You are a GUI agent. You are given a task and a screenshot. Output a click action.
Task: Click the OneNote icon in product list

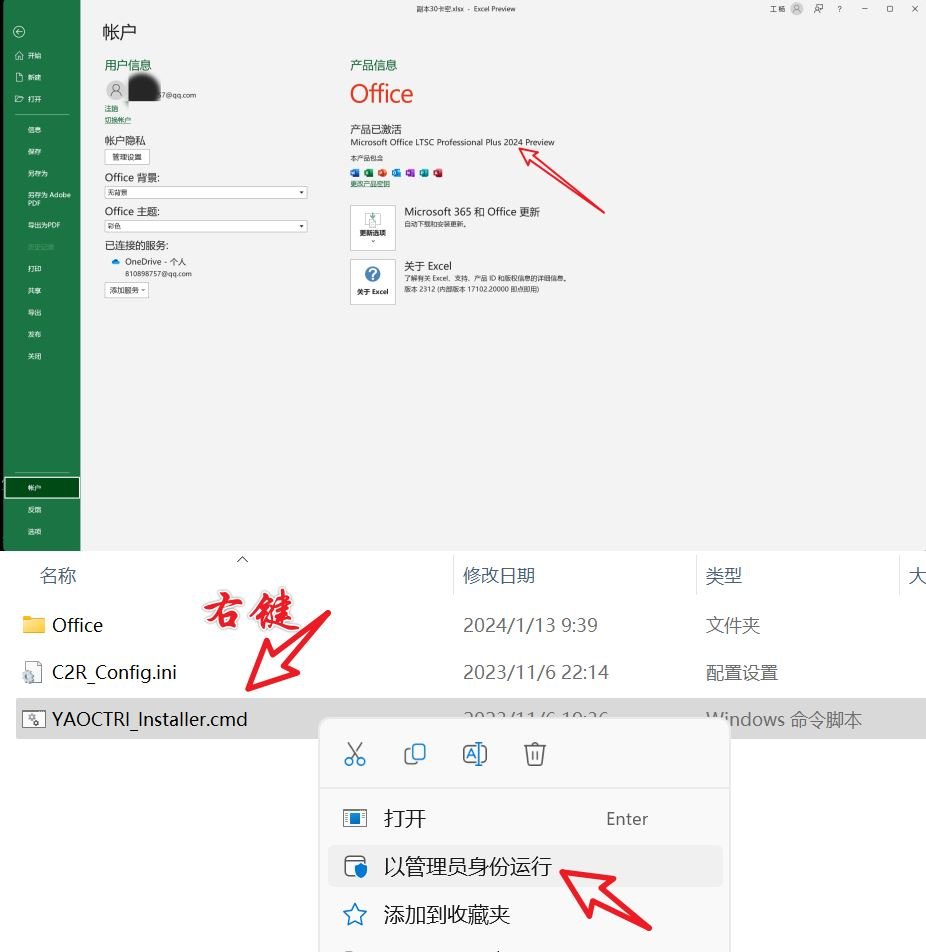(410, 173)
